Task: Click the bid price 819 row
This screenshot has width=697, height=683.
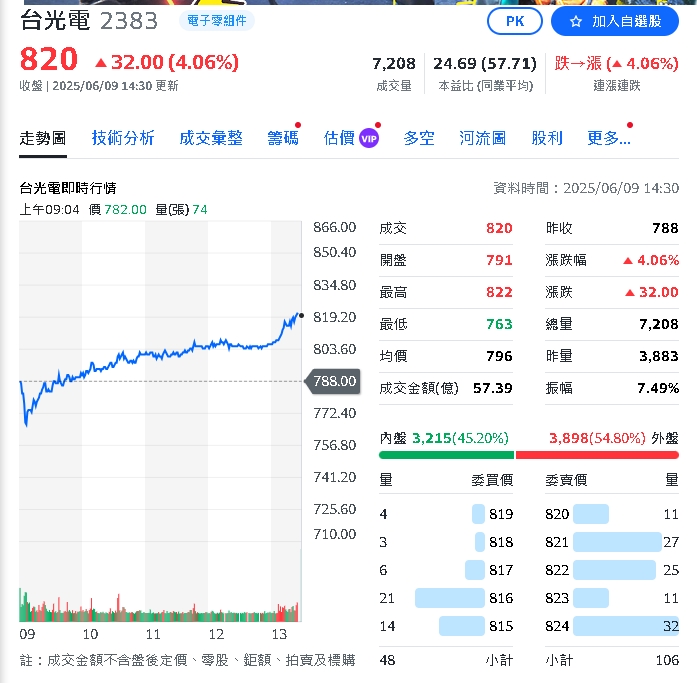Action: tap(446, 514)
